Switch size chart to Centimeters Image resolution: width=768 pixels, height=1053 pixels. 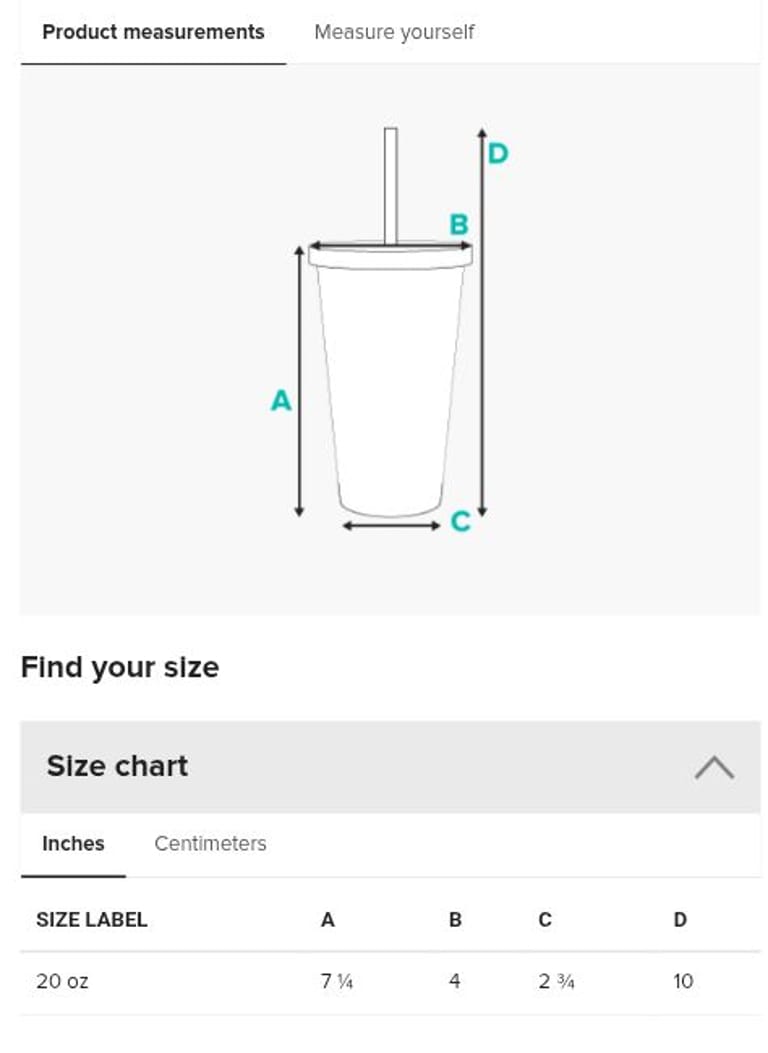(210, 843)
